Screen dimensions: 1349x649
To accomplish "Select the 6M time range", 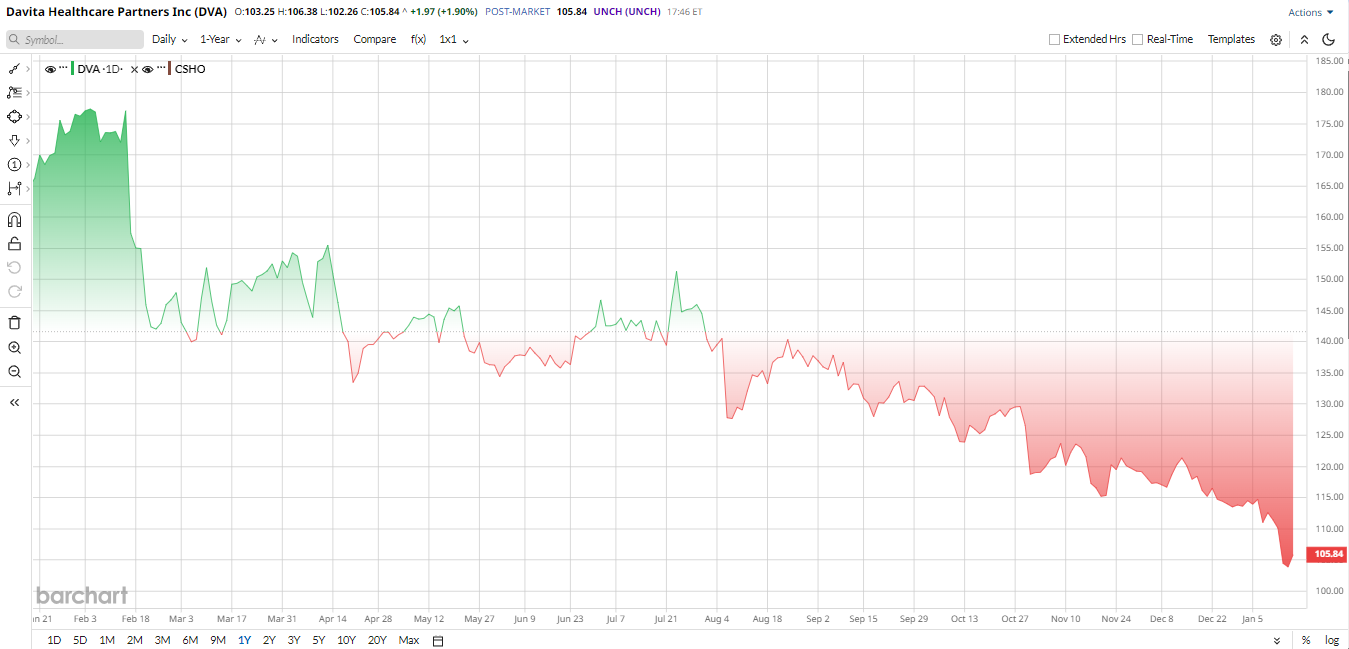I will 190,640.
